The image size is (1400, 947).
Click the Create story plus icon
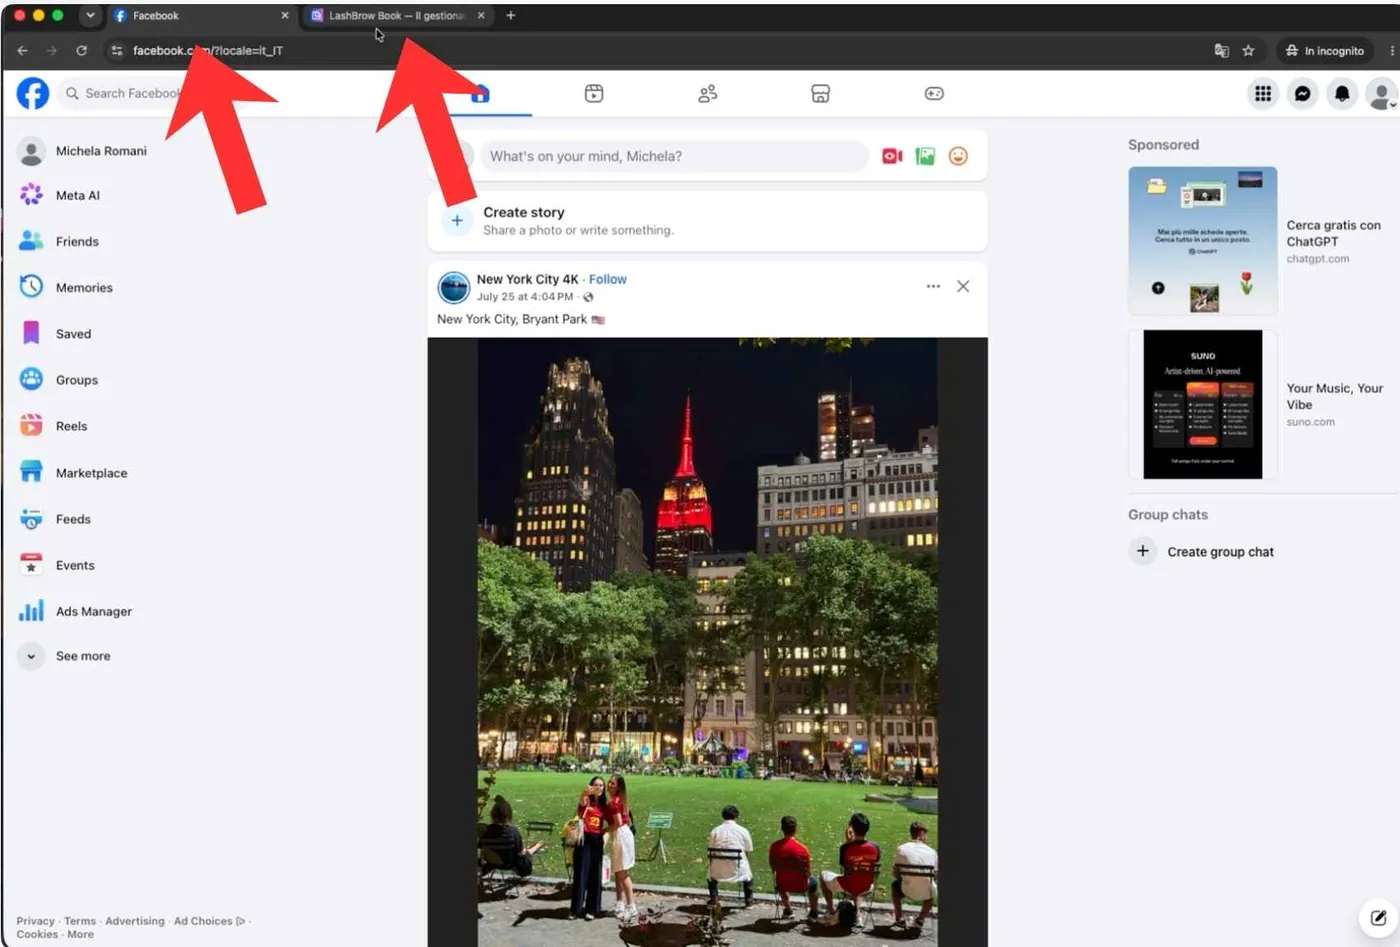457,220
